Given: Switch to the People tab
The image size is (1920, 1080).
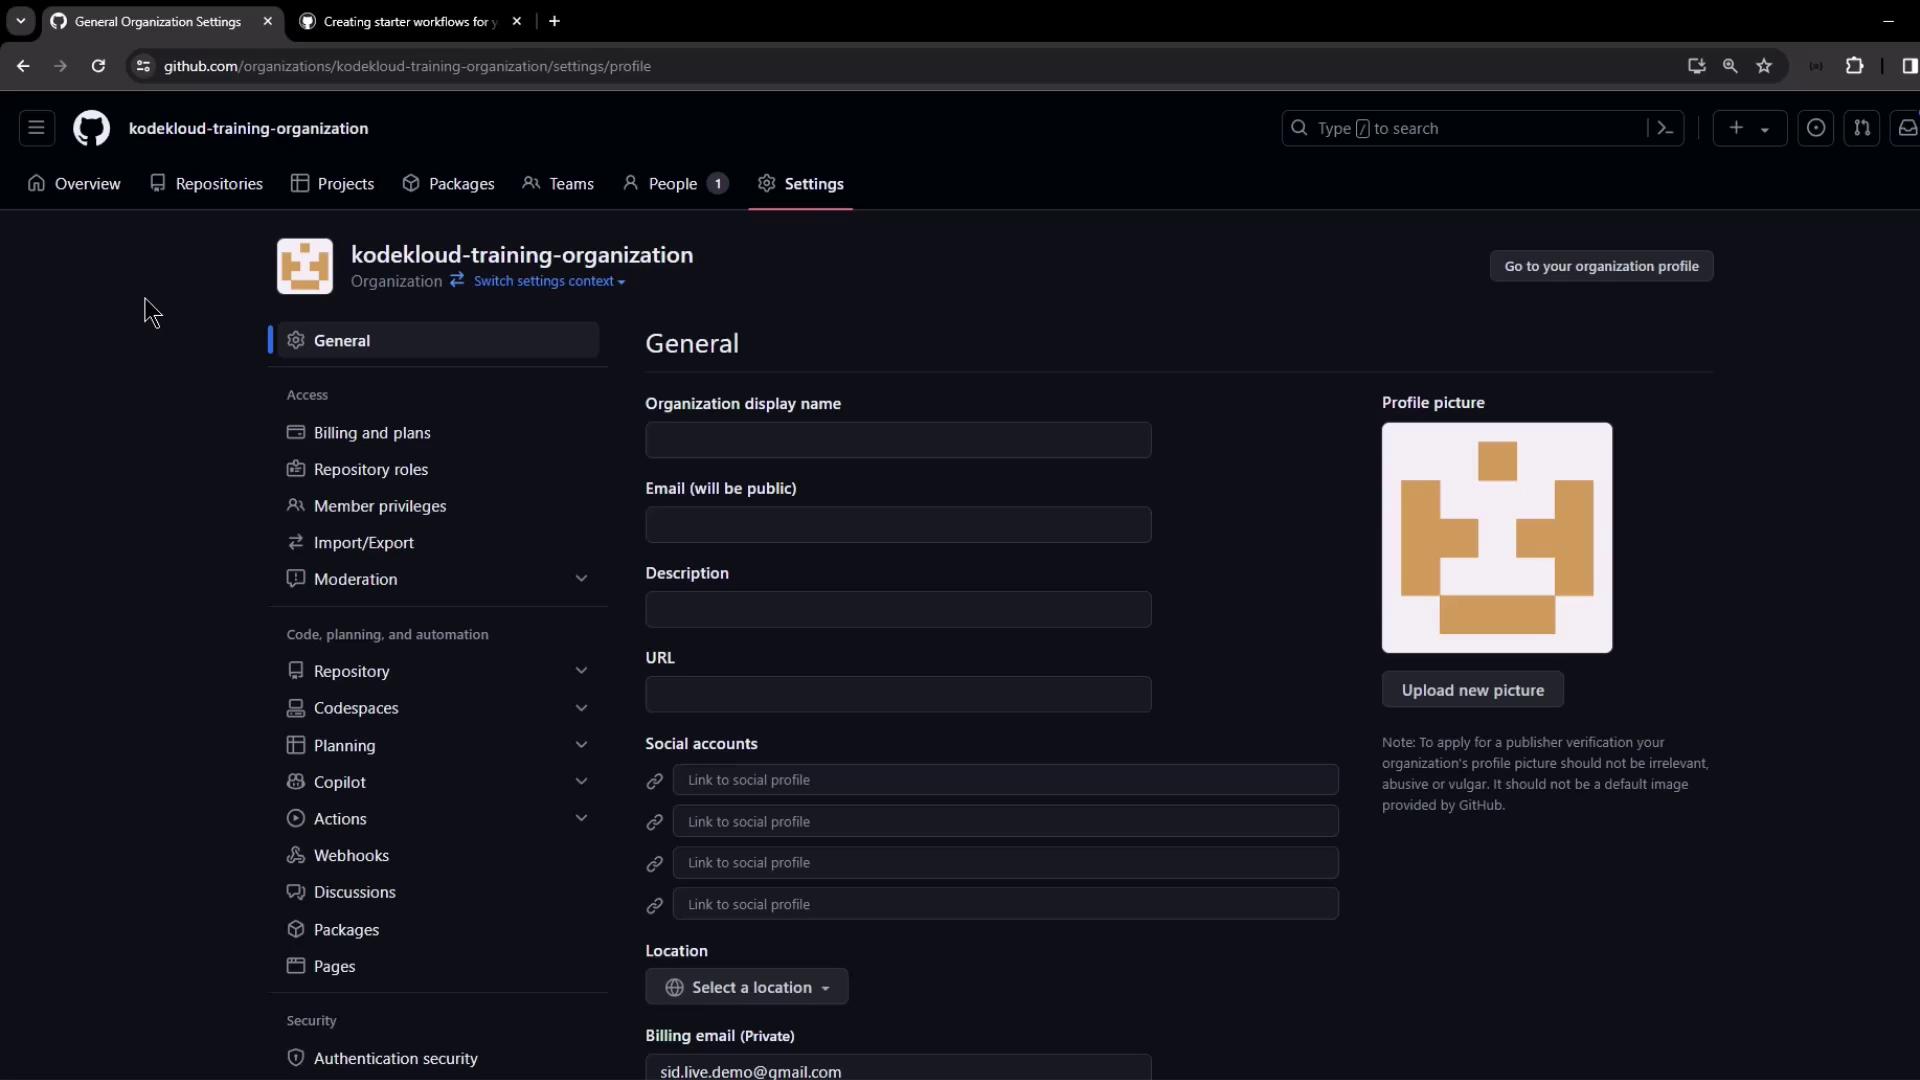Looking at the screenshot, I should pyautogui.click(x=673, y=184).
